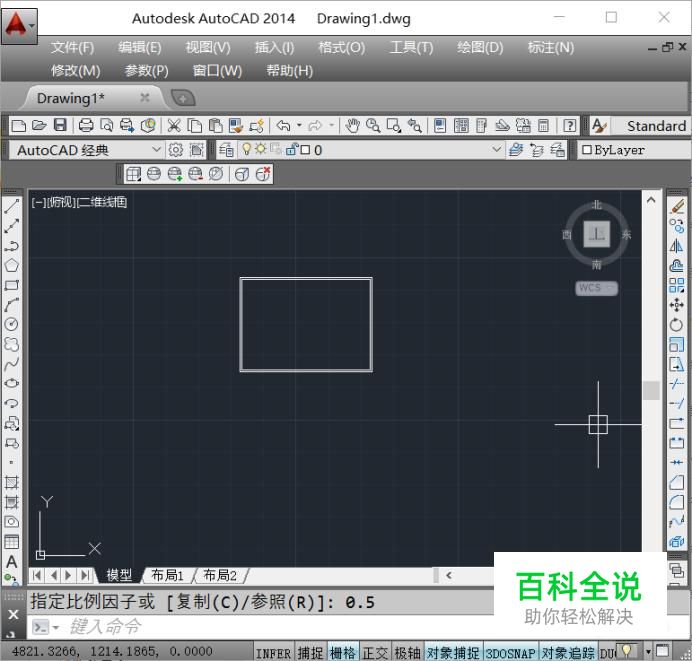Select the Ellipse draw tool
The width and height of the screenshot is (692, 661).
11,383
